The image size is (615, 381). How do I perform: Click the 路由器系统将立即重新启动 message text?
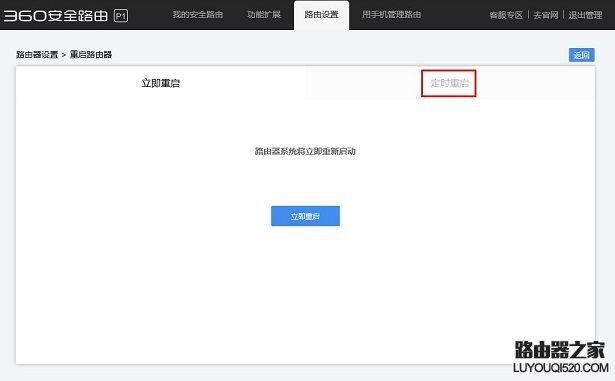pos(305,151)
